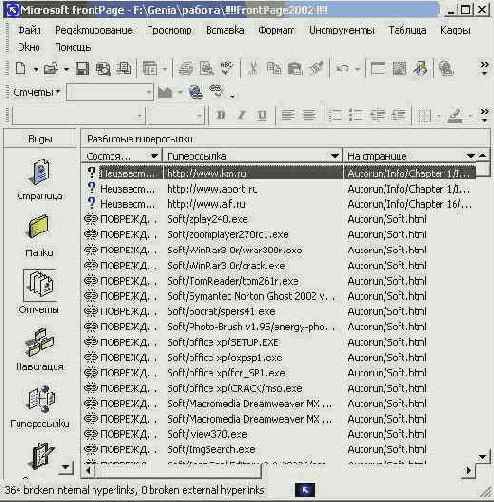Click the Open file folder icon
Viewport: 494px width, 502px height.
click(x=51, y=69)
